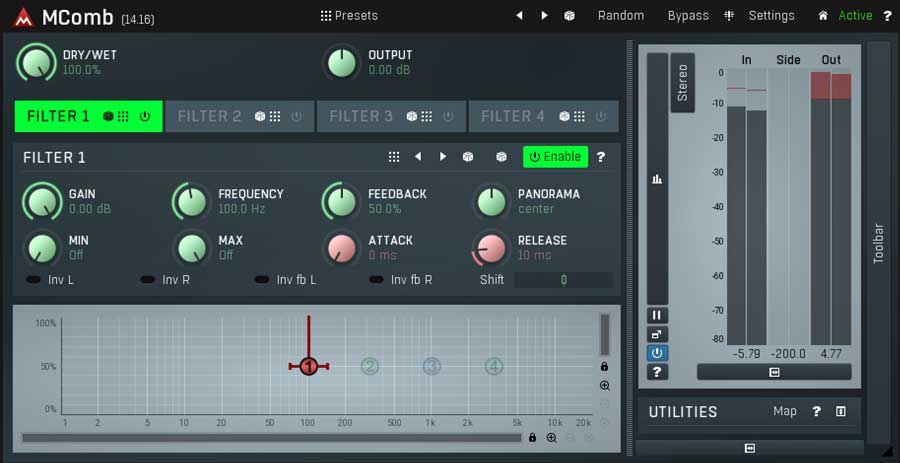Click the MComb logo icon

point(24,18)
